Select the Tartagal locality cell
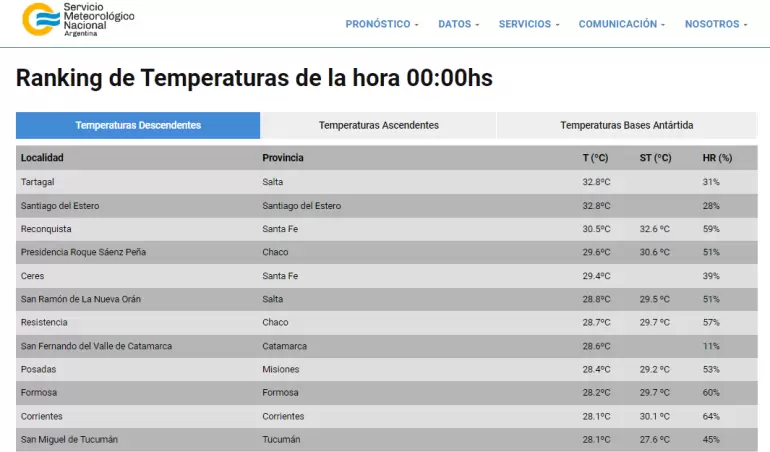Screen dimensions: 770x452 pyautogui.click(x=37, y=182)
